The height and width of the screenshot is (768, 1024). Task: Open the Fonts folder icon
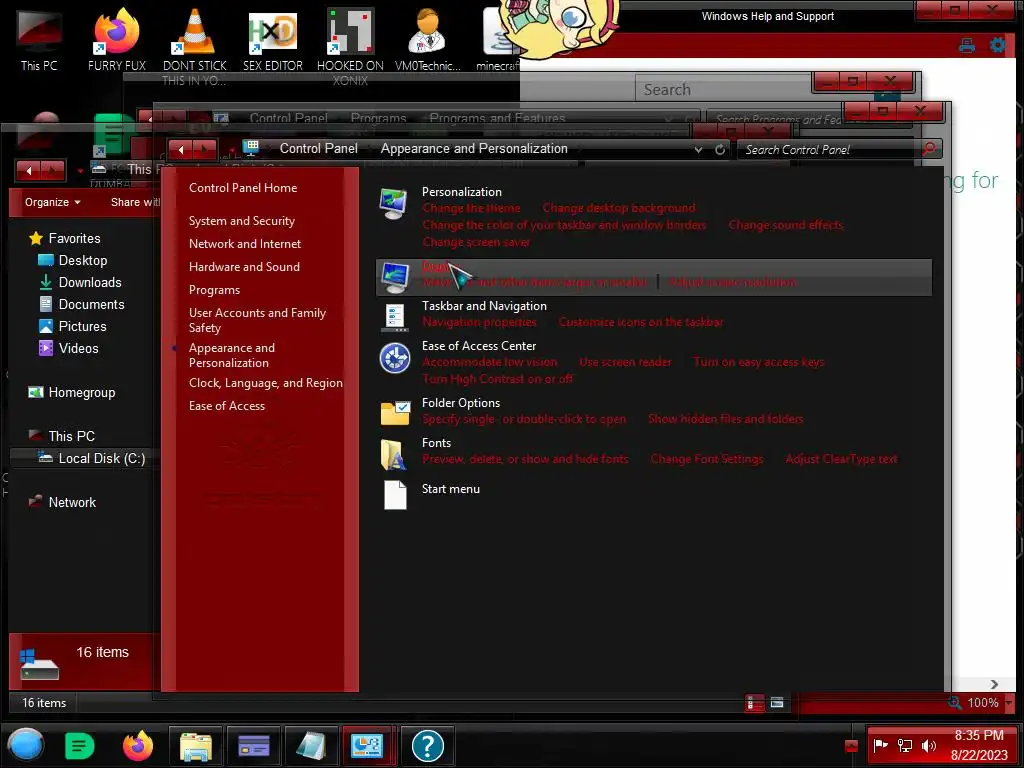click(x=393, y=455)
